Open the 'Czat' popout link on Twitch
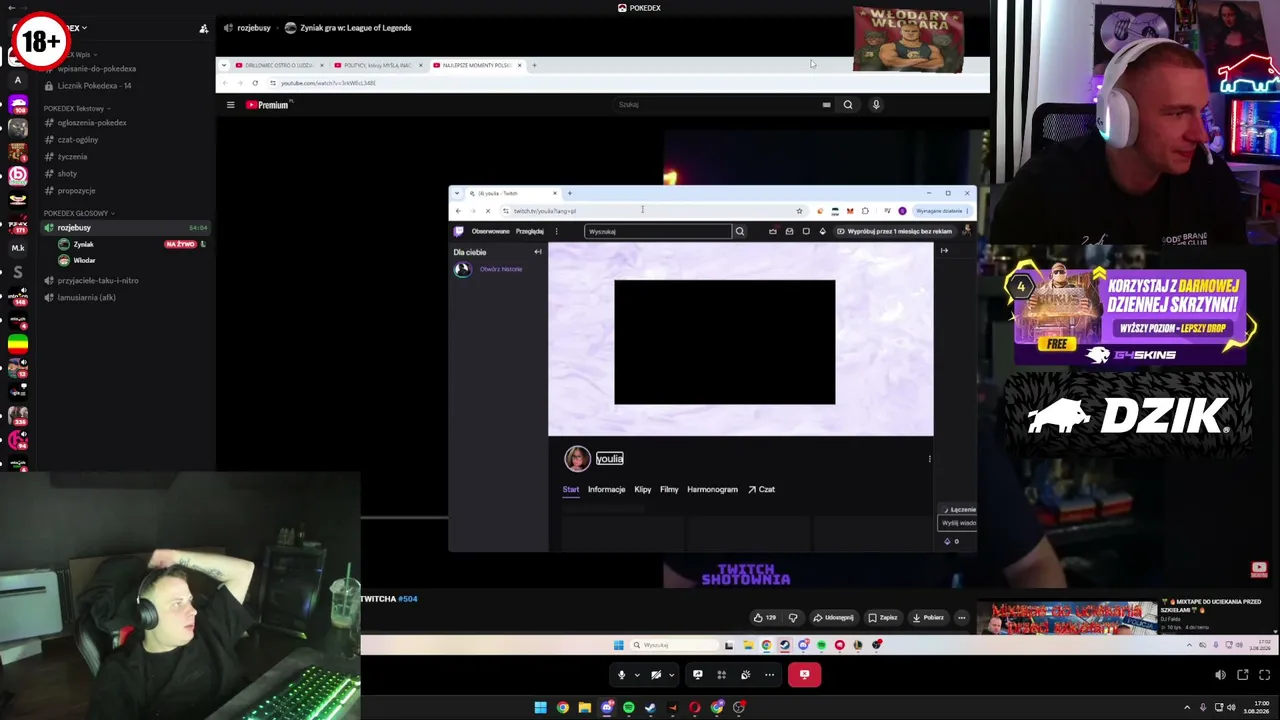 tap(762, 489)
